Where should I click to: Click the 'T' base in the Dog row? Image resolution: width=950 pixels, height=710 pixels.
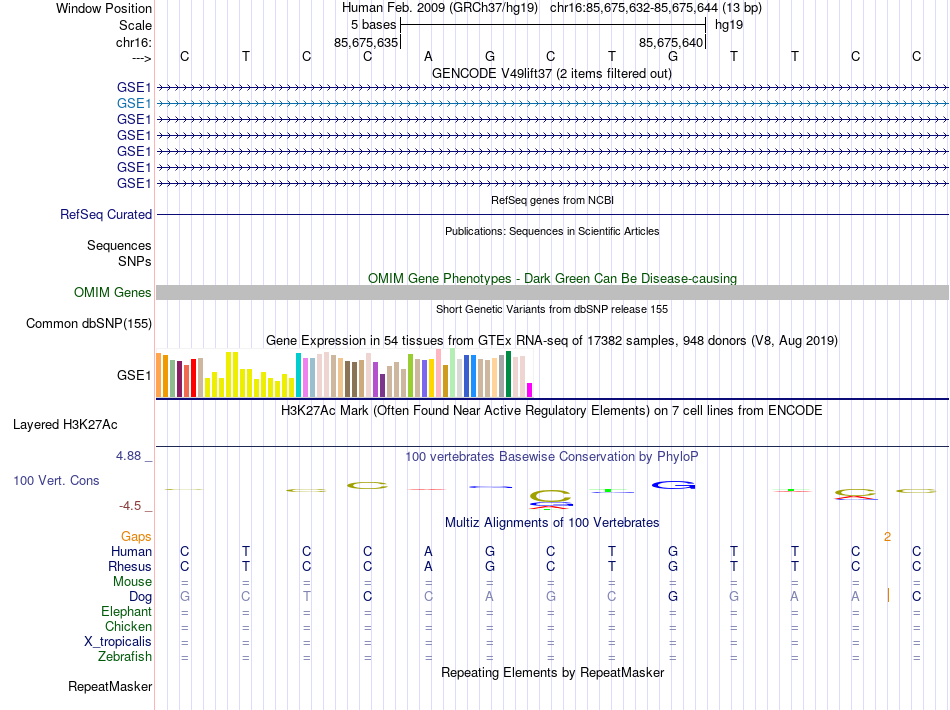[307, 596]
